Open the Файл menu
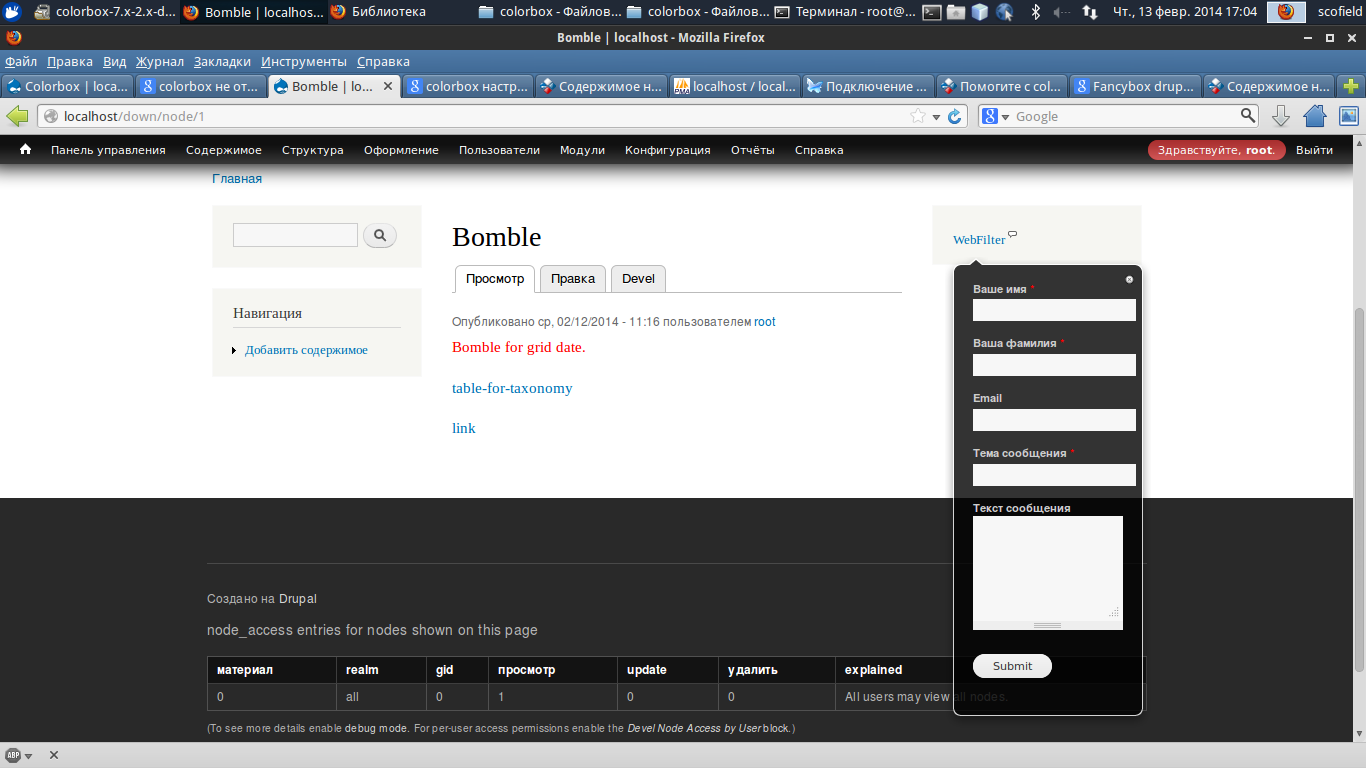Viewport: 1366px width, 768px height. pos(21,61)
